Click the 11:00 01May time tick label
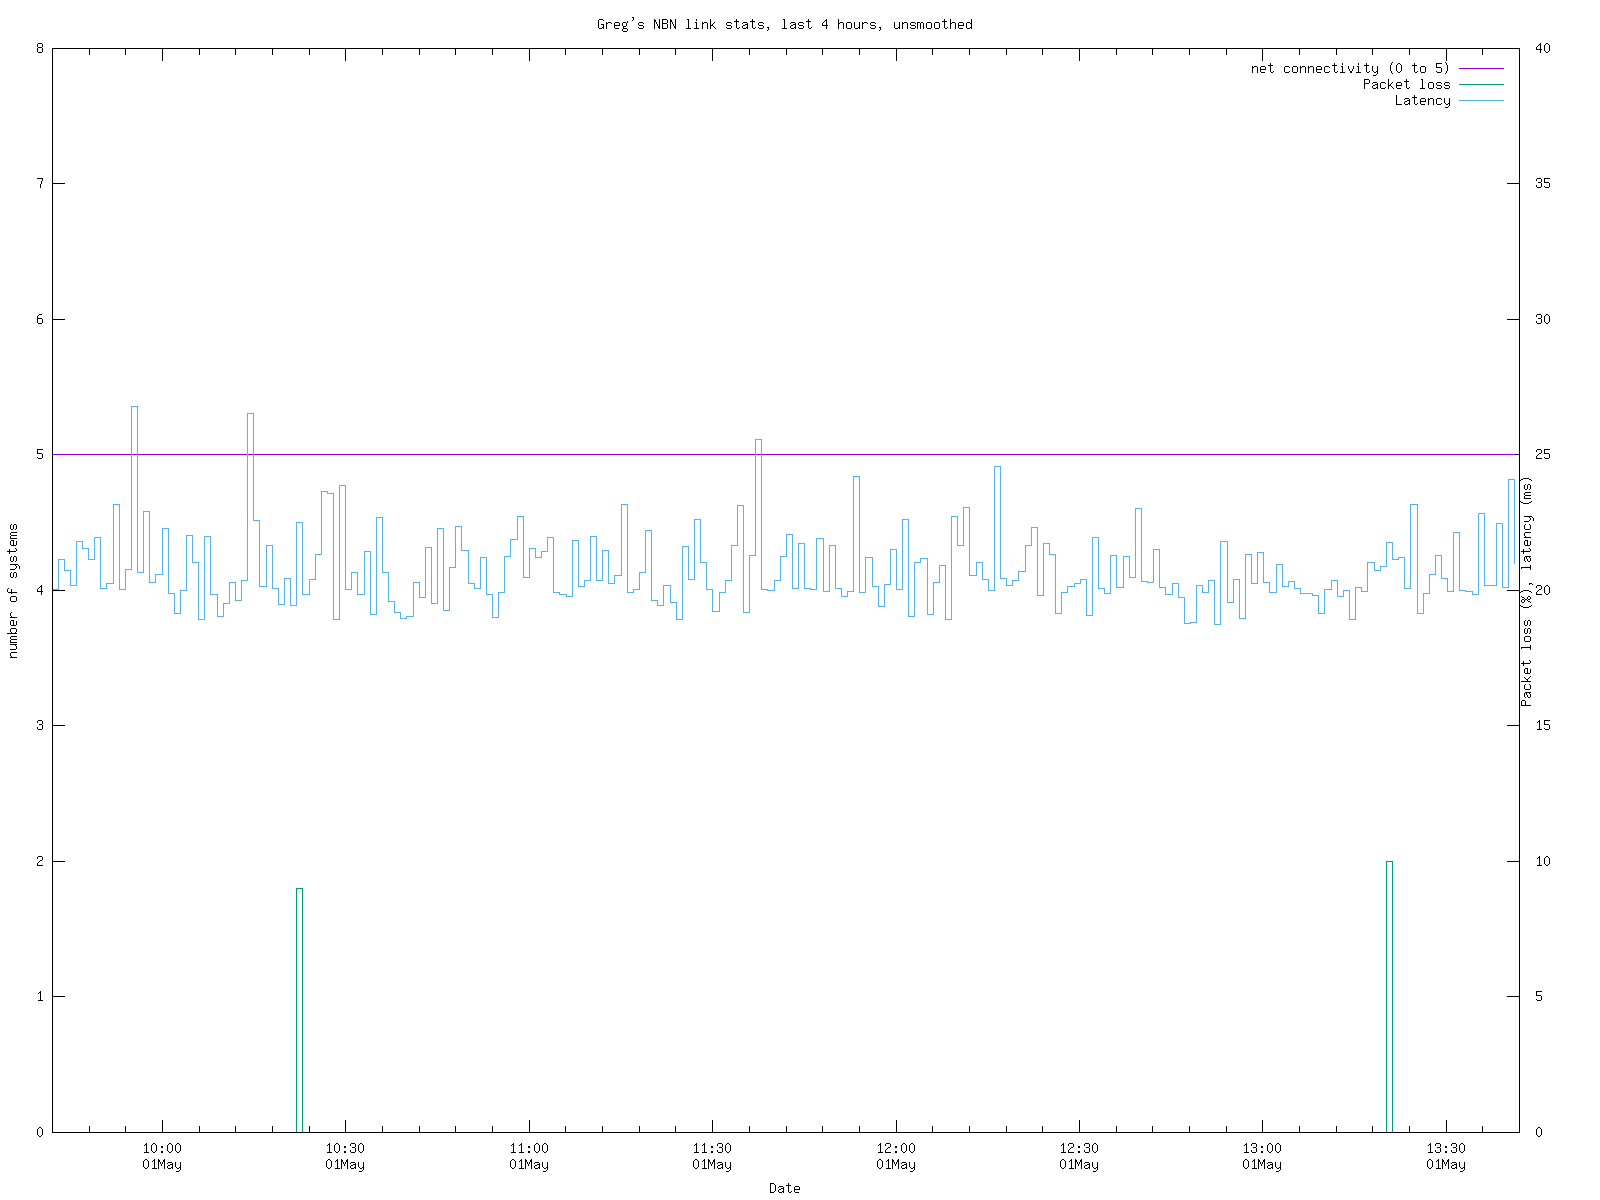The width and height of the screenshot is (1600, 1200). 528,1156
